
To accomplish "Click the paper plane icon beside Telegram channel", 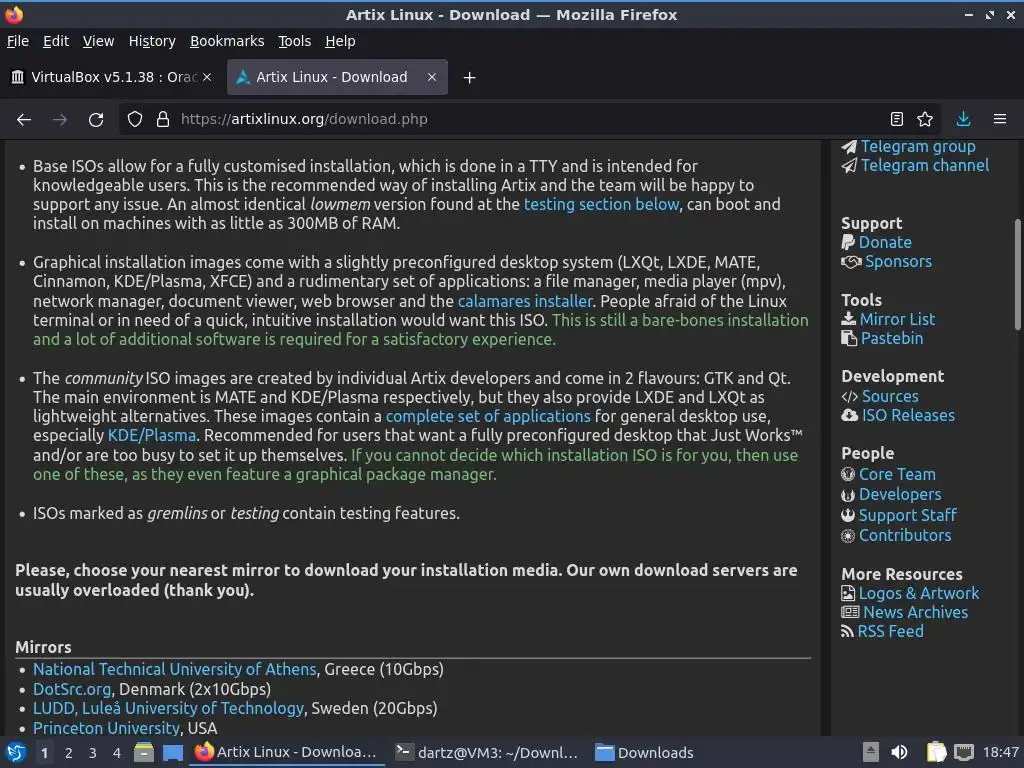I will pos(849,165).
